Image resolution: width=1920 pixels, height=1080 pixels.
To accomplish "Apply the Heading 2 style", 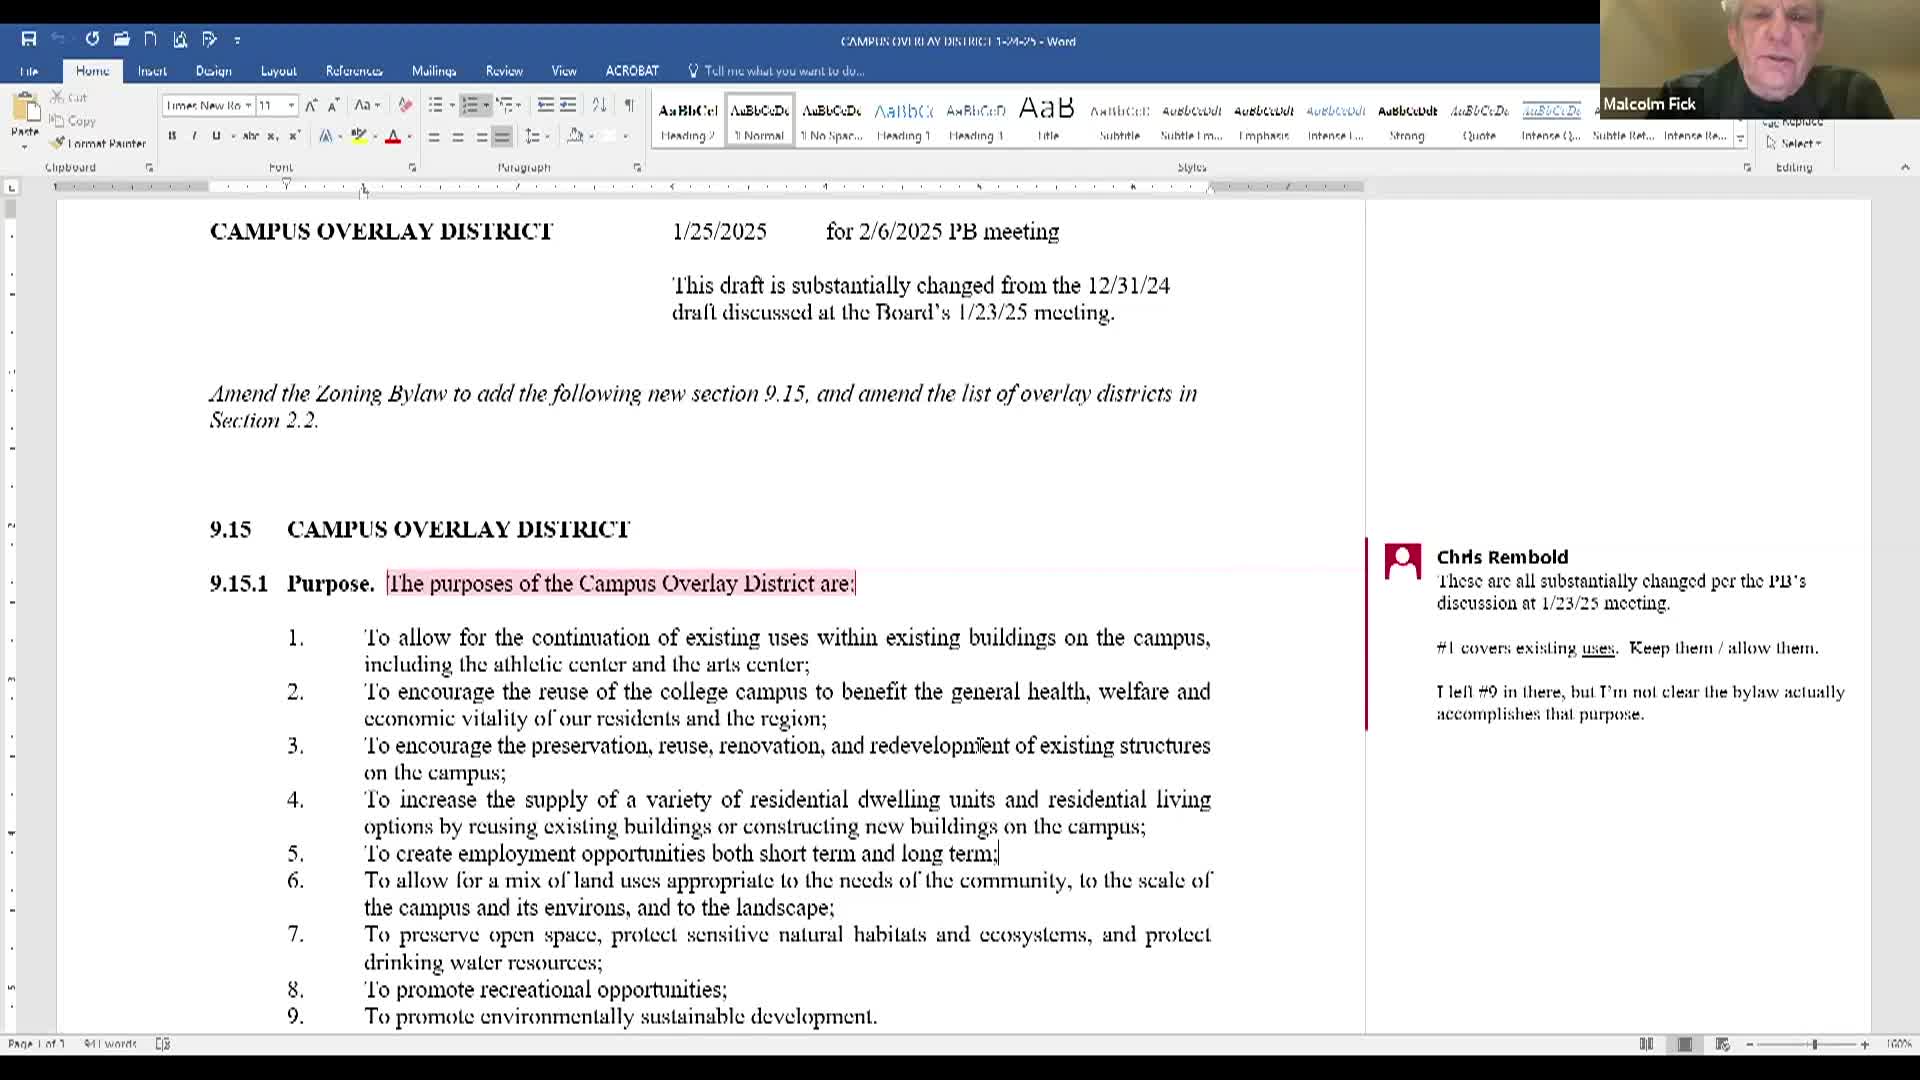I will click(688, 121).
